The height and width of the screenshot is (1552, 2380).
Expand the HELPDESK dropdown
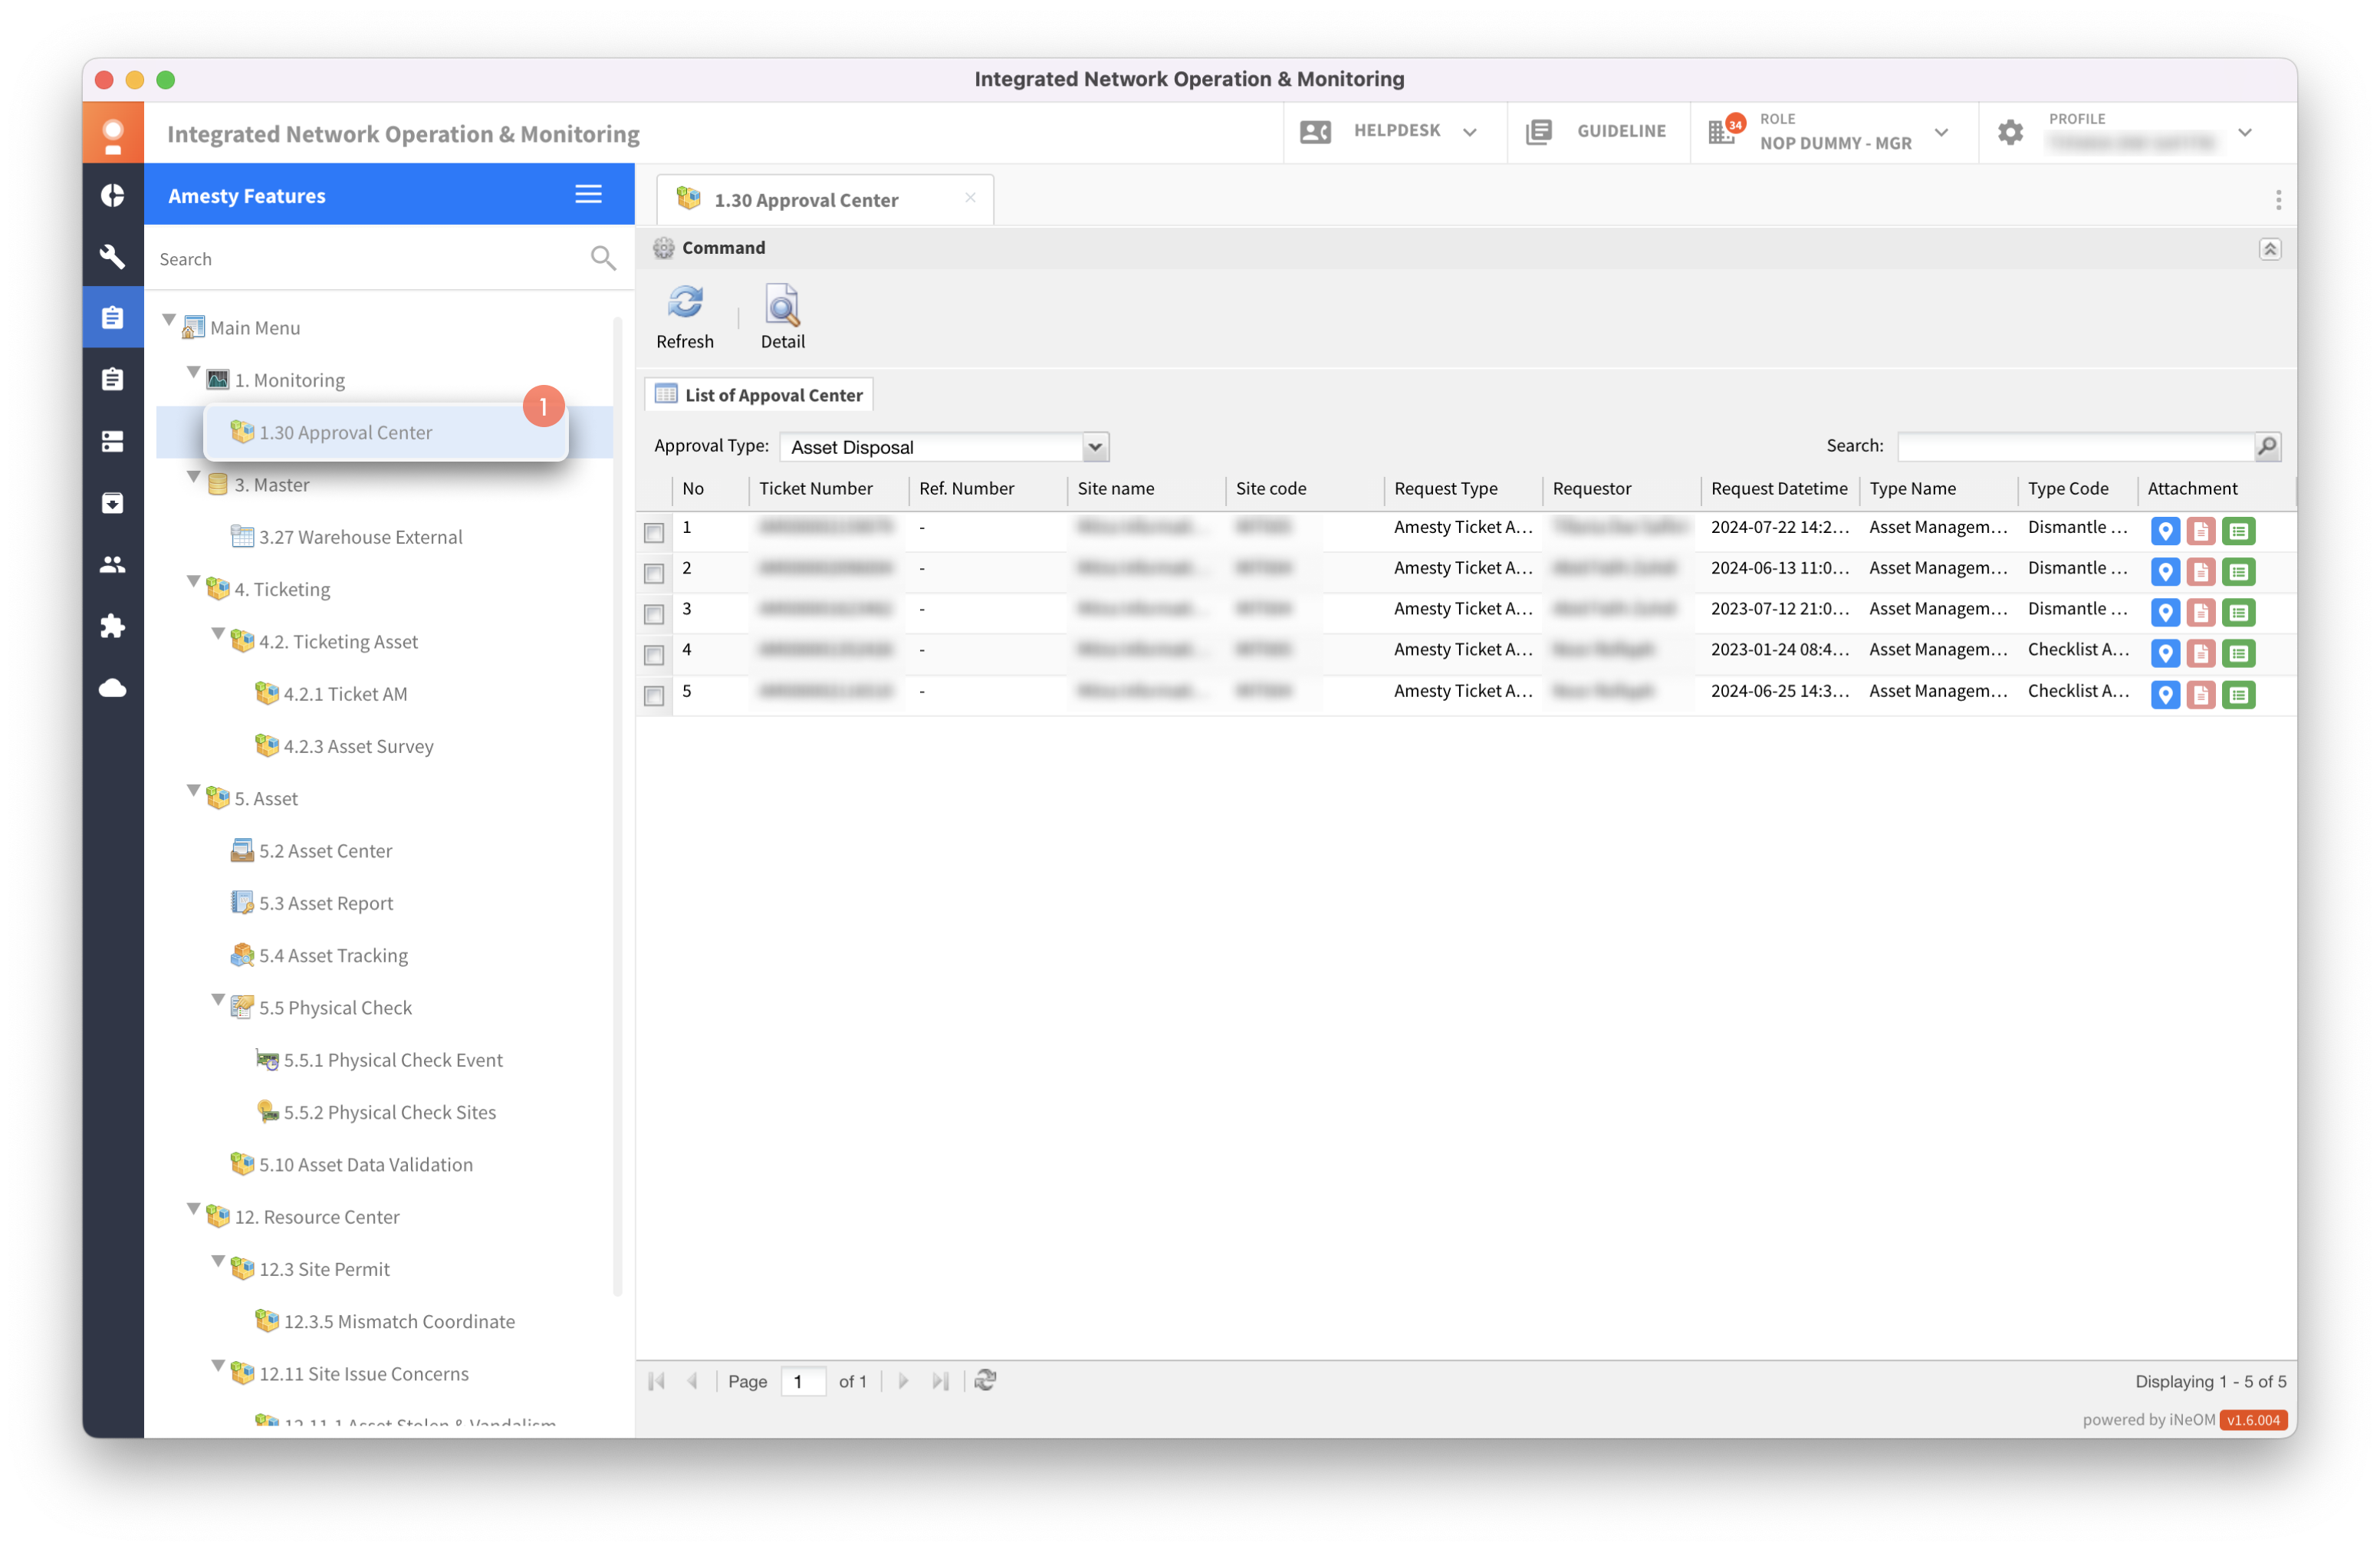(1469, 132)
